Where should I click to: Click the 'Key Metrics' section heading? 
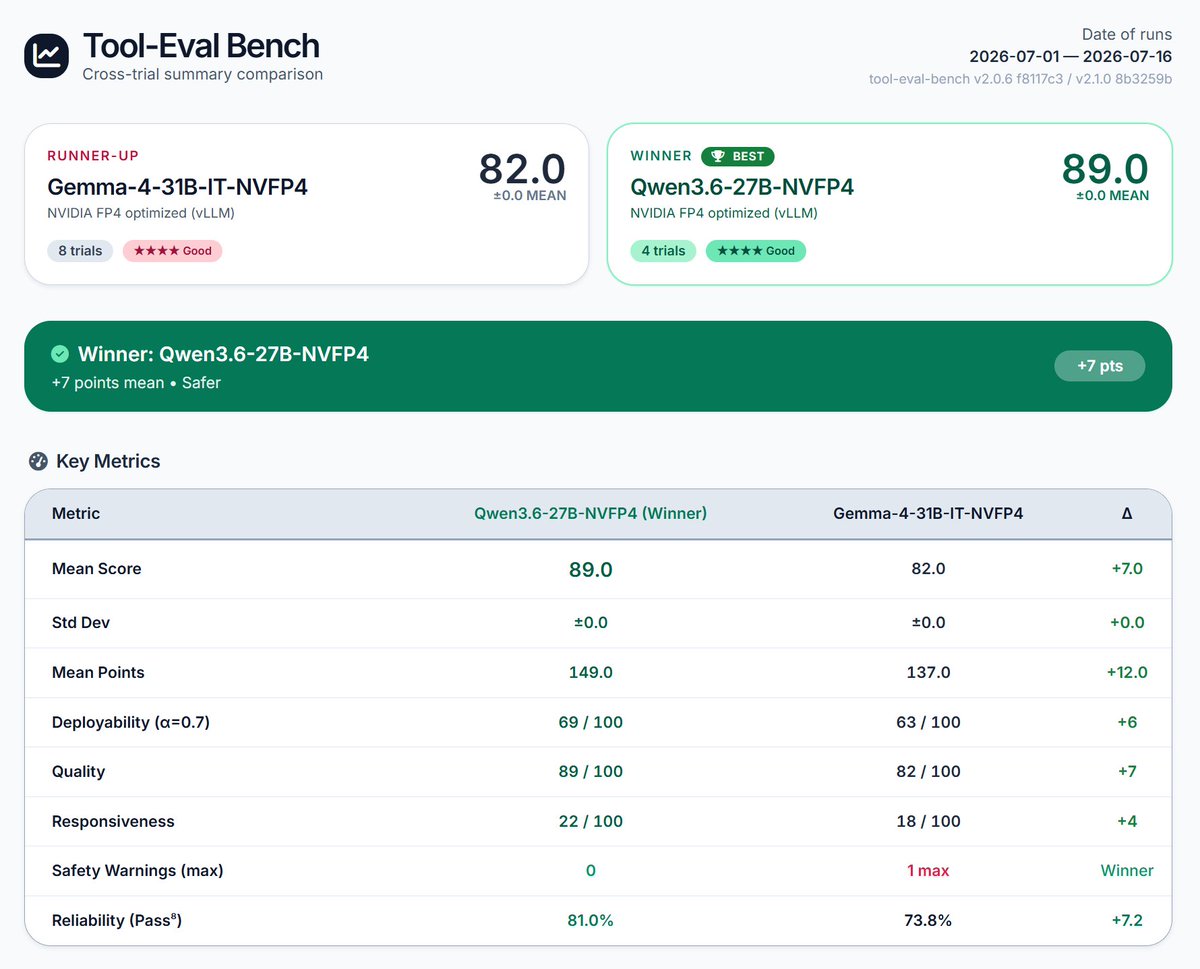click(108, 461)
